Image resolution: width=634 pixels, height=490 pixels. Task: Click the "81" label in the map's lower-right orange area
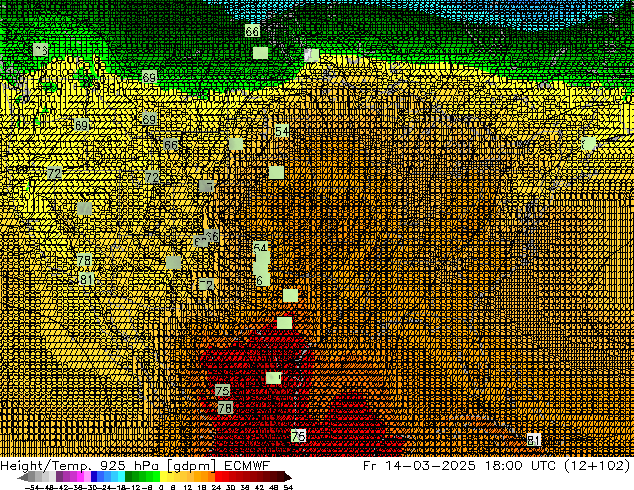click(x=534, y=440)
